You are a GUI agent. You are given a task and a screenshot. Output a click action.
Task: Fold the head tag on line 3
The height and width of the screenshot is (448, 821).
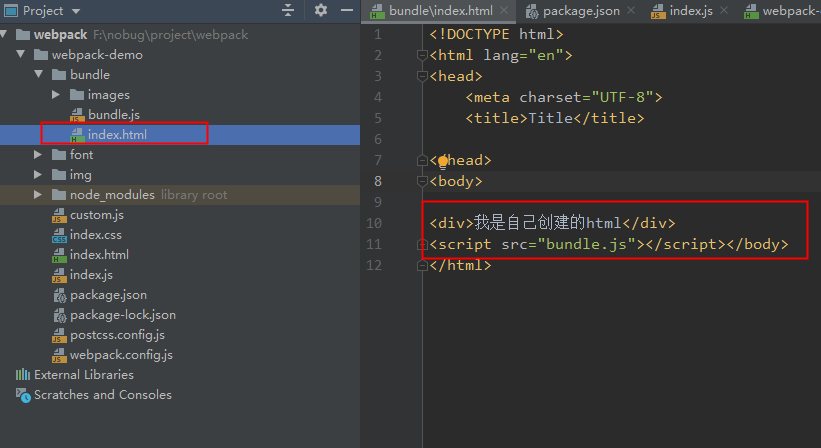click(x=422, y=76)
